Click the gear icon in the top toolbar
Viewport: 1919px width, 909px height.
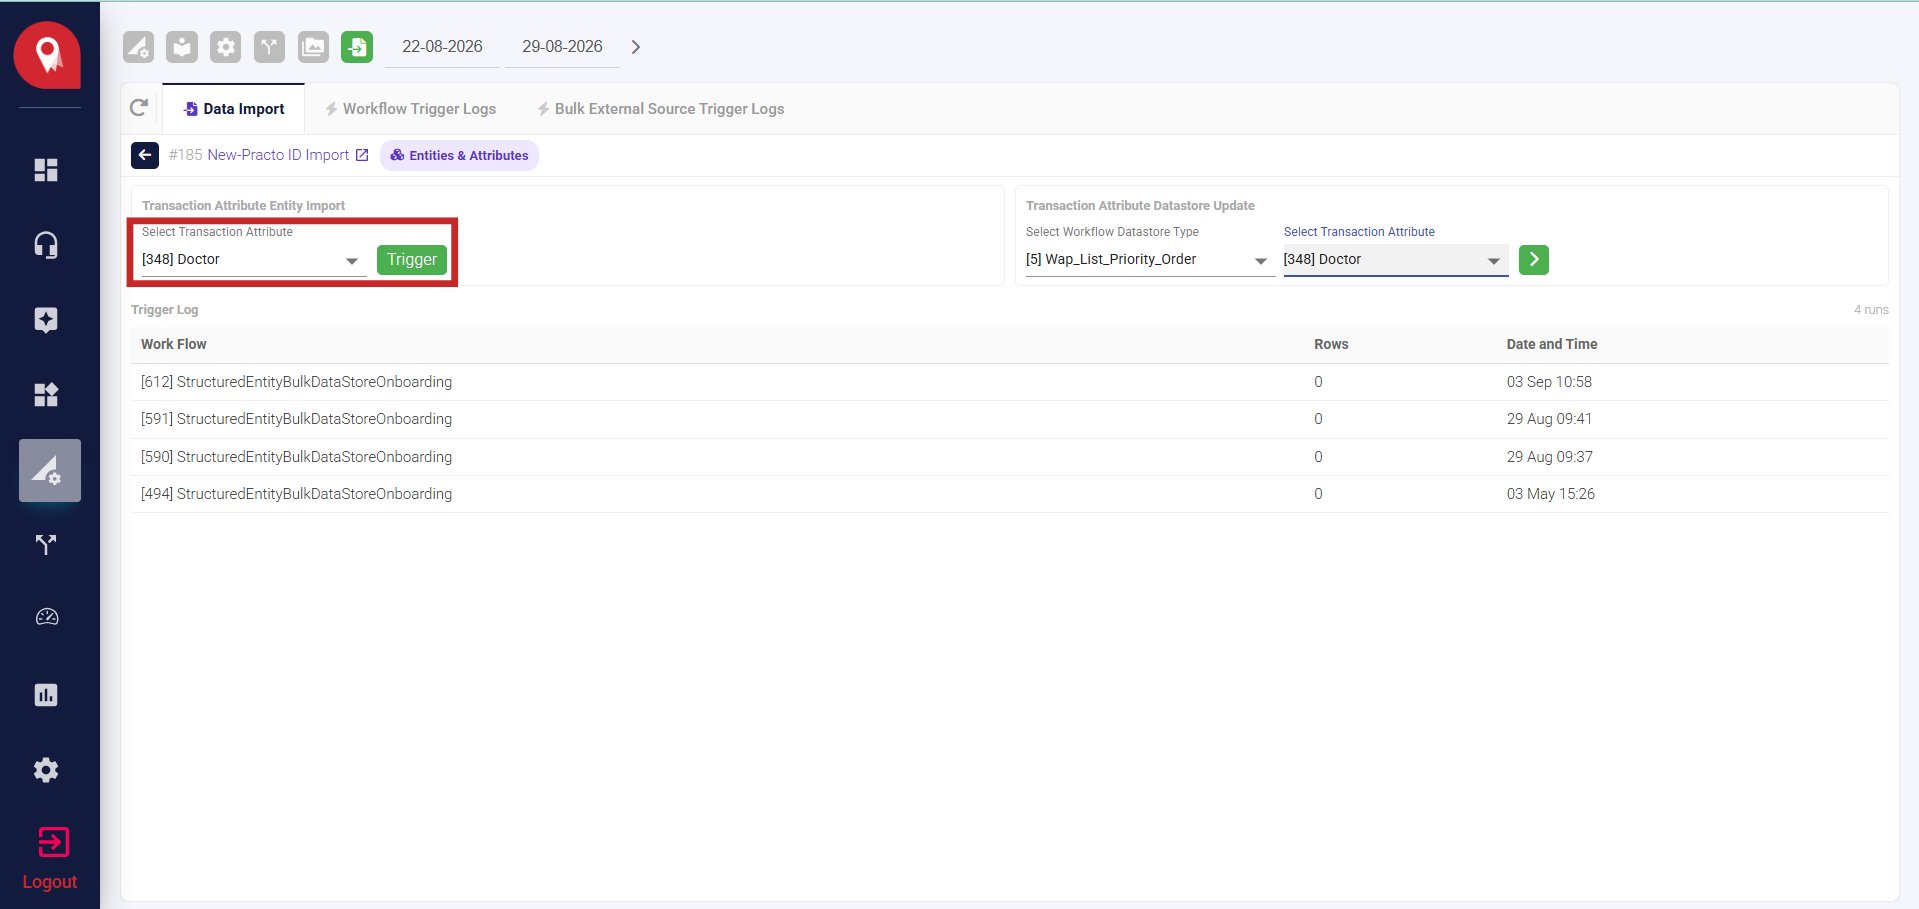(x=226, y=47)
